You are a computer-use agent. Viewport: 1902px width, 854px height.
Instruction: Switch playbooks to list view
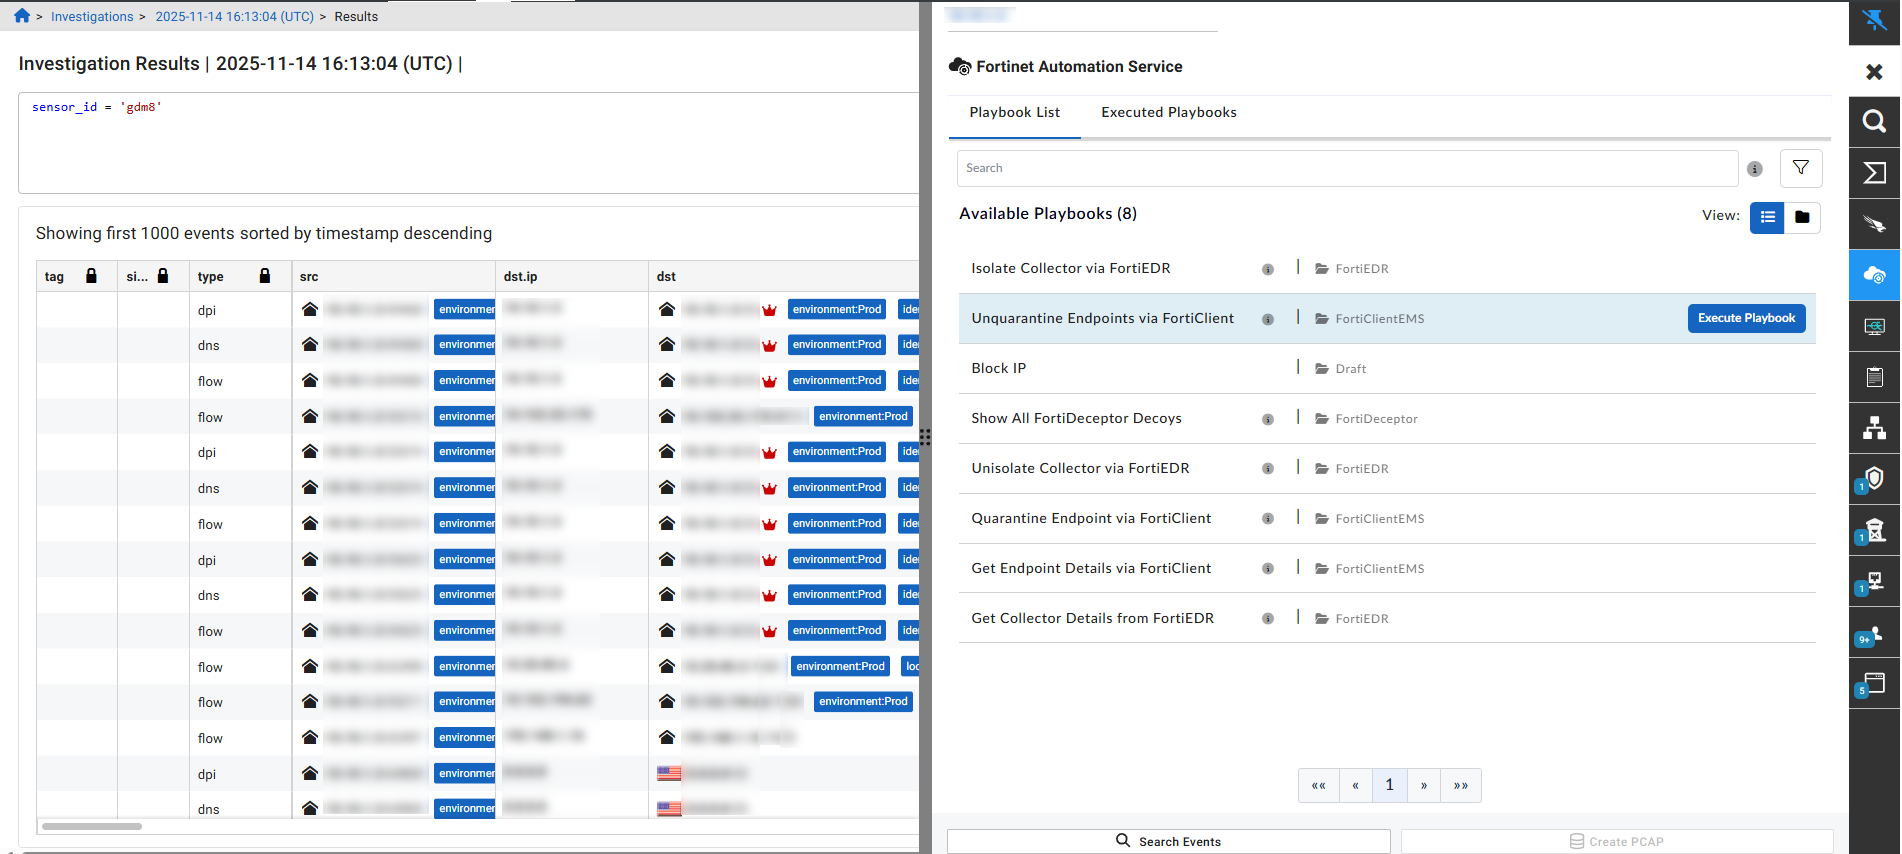tap(1767, 217)
